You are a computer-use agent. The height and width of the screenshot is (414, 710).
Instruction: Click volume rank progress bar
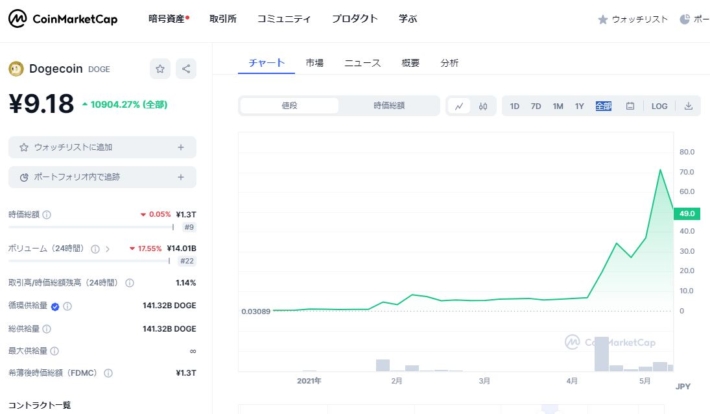point(89,261)
